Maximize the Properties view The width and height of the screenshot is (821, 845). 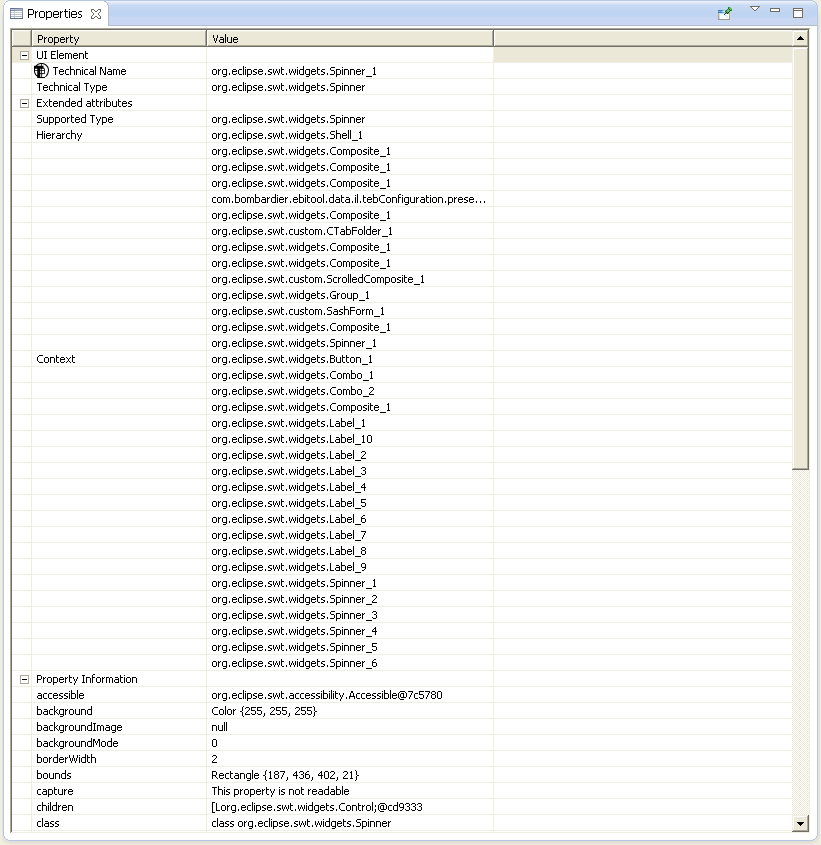(798, 13)
